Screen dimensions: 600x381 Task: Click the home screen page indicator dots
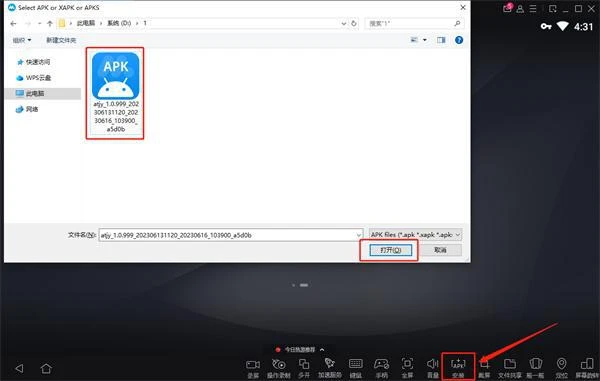click(300, 285)
